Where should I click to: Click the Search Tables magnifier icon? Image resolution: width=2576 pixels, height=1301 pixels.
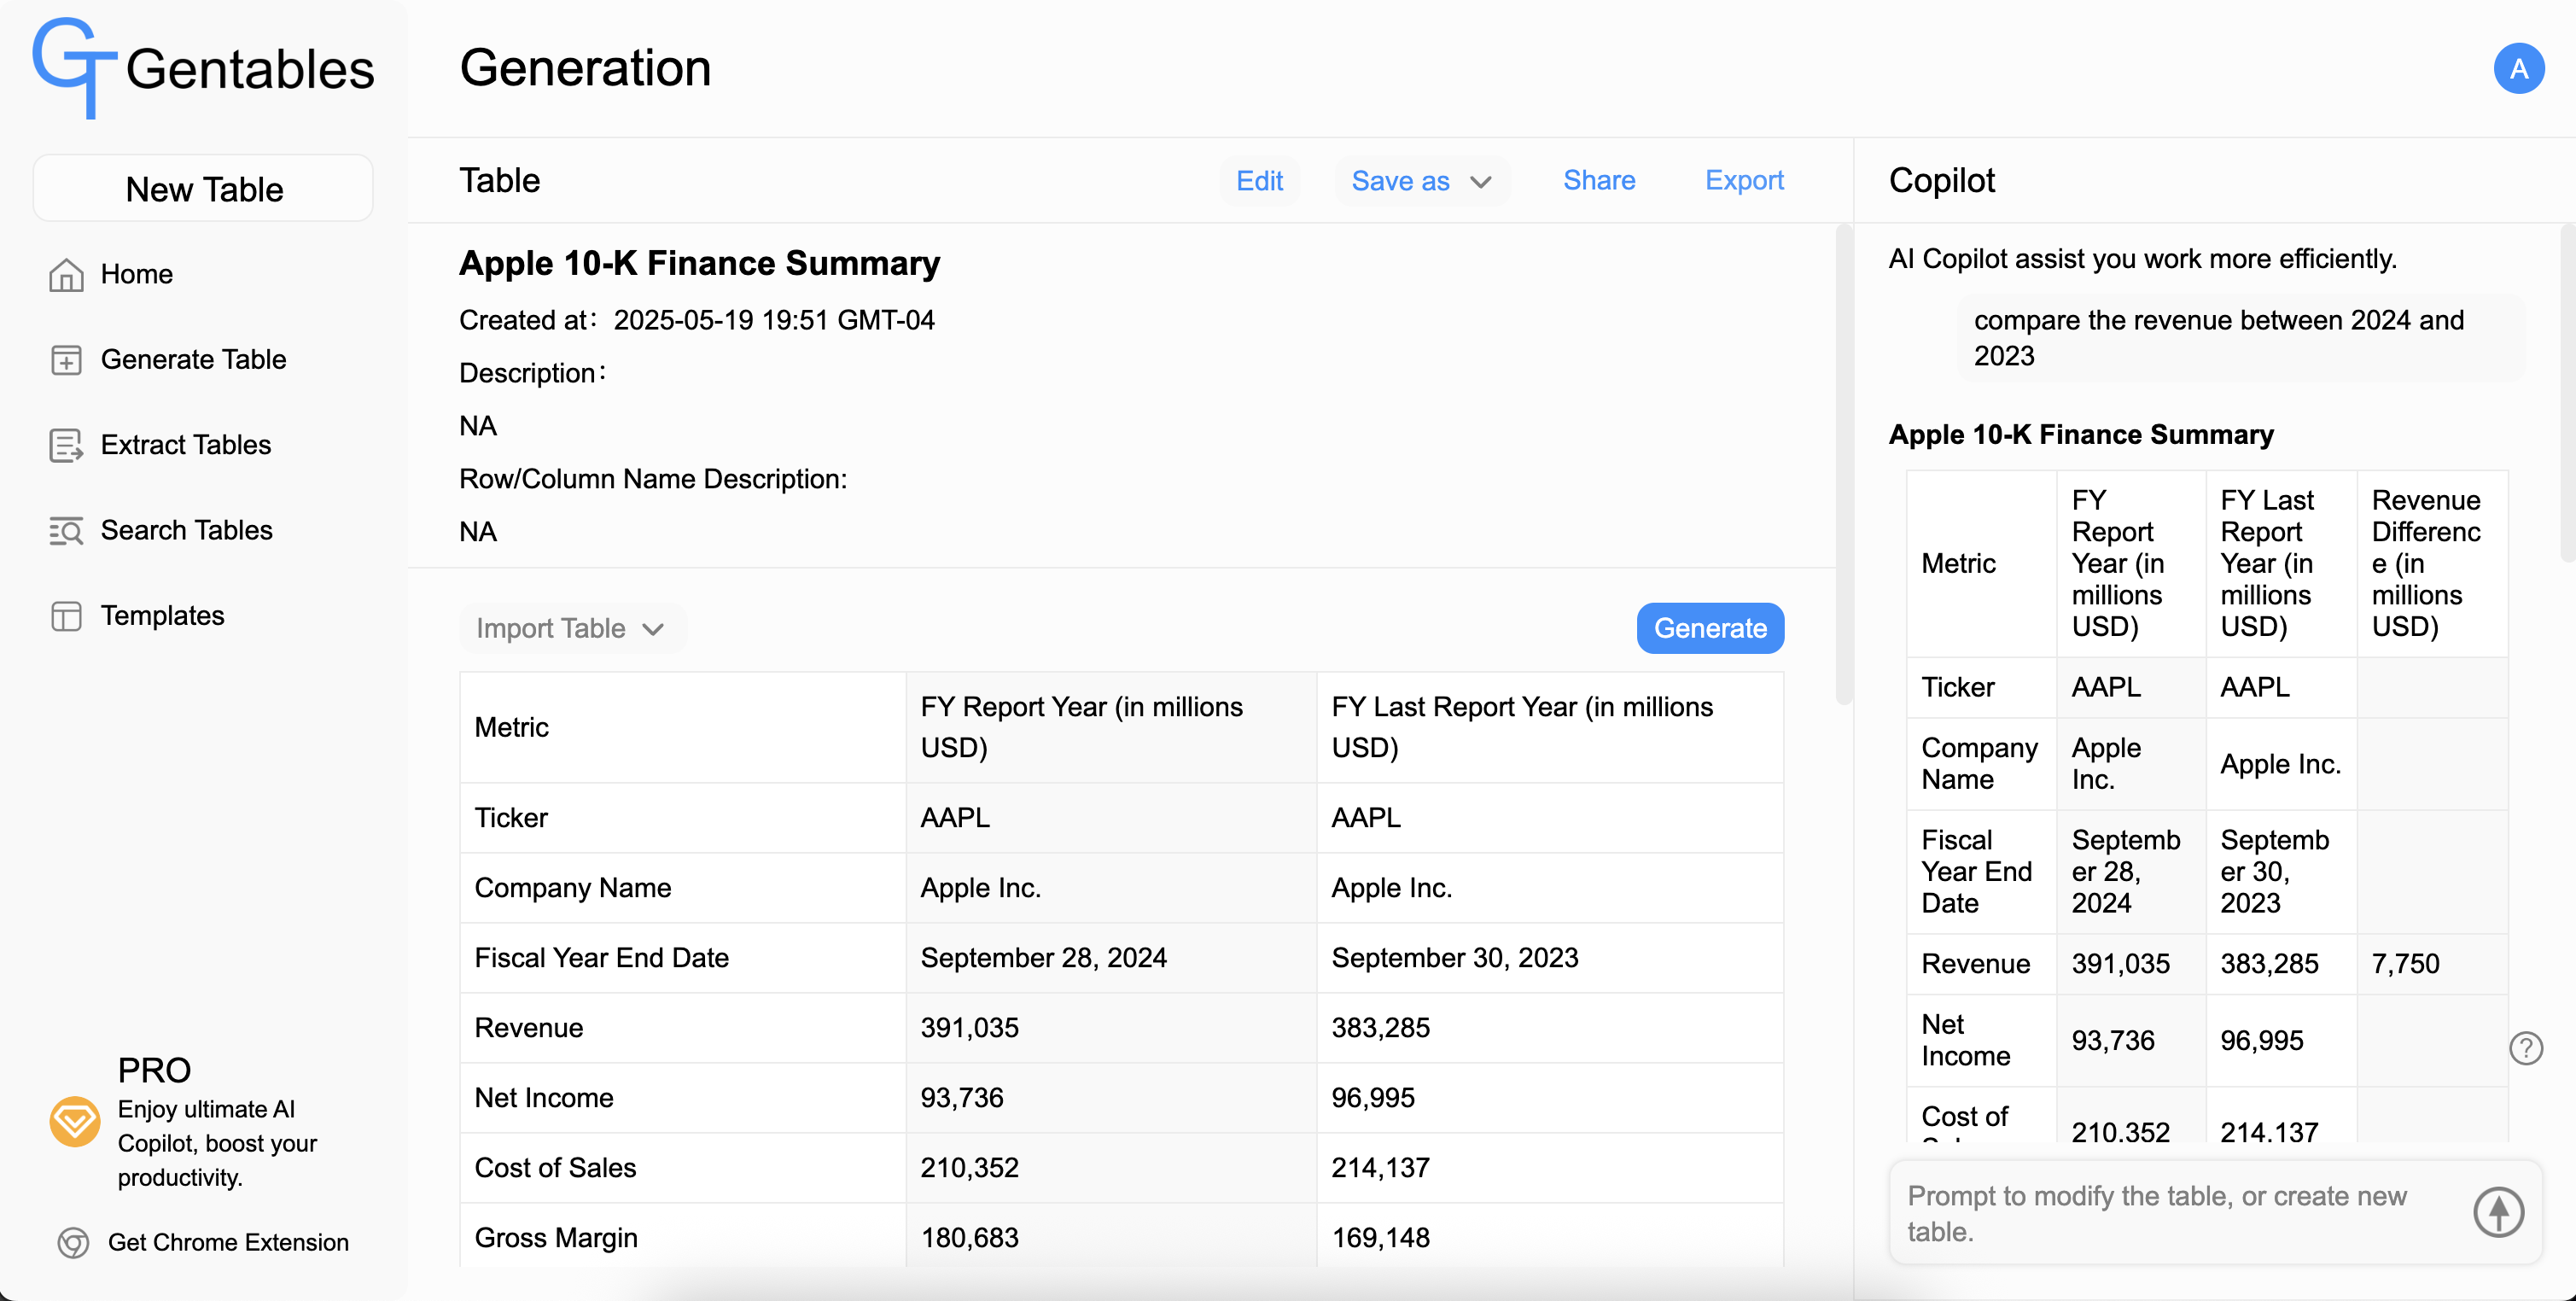coord(66,531)
